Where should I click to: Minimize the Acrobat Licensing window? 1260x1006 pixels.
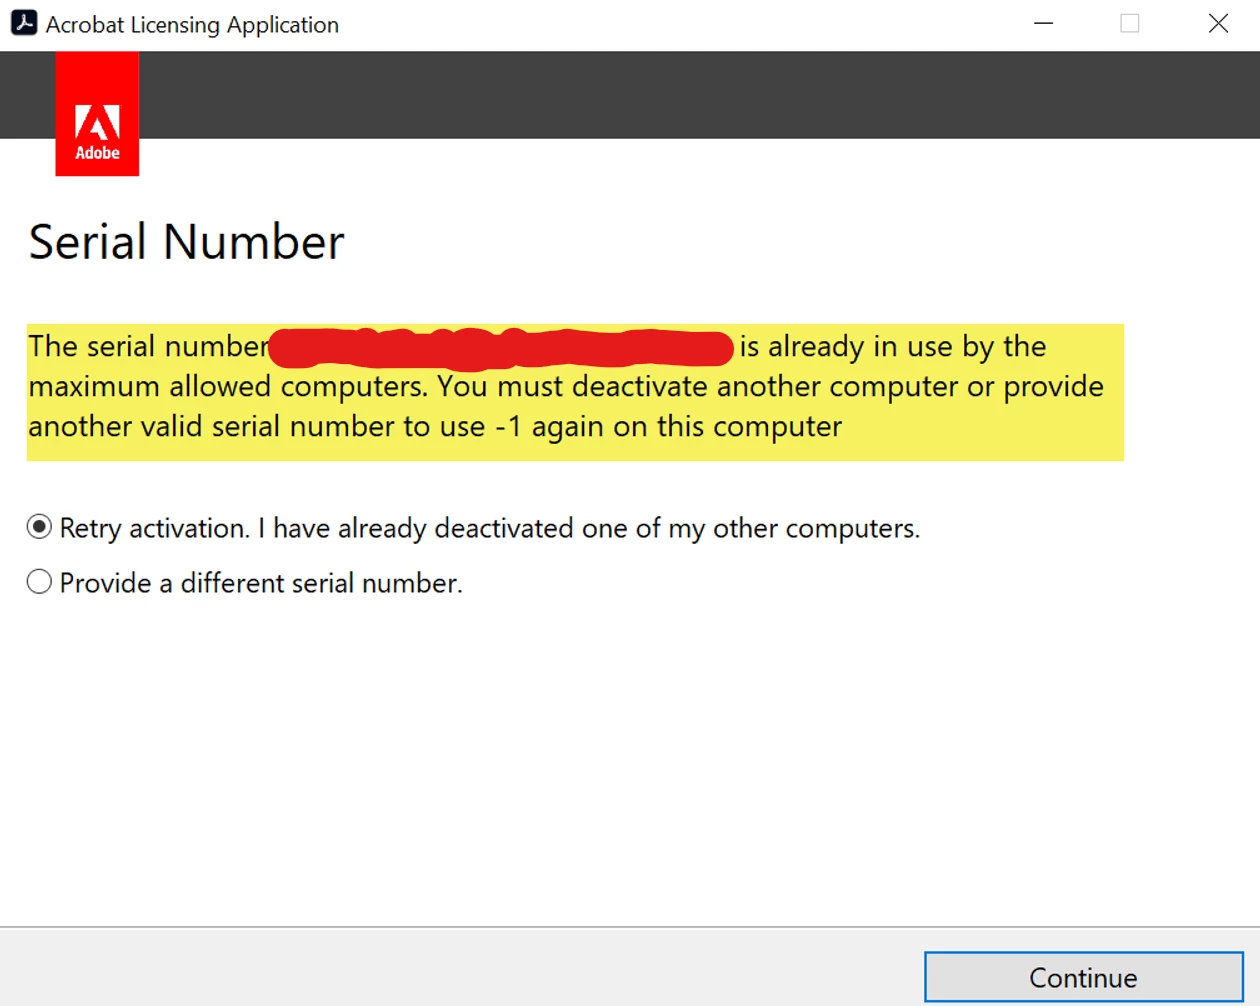[1044, 23]
